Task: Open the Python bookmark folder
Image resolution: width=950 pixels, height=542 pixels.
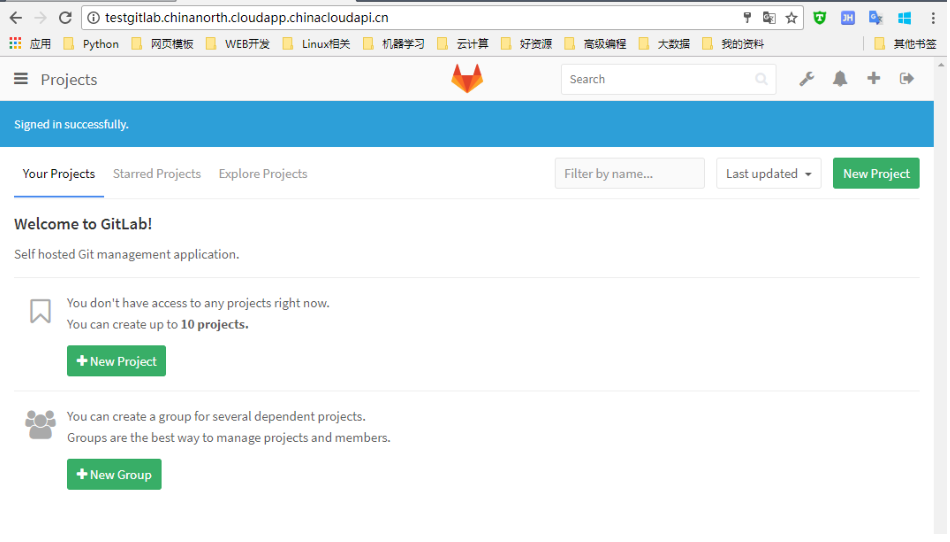Action: pyautogui.click(x=91, y=44)
